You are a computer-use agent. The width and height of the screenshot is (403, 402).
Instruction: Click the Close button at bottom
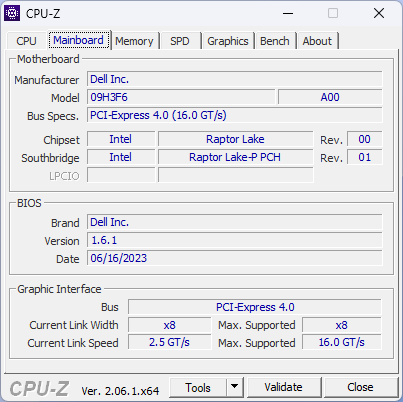pyautogui.click(x=360, y=387)
